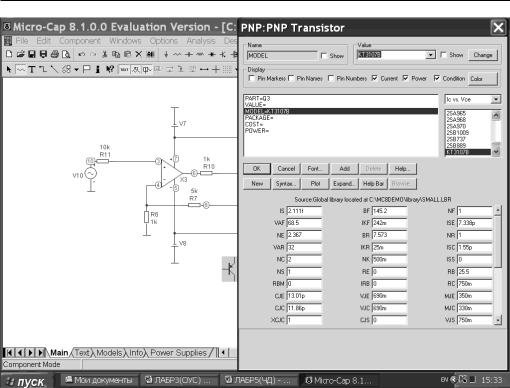The width and height of the screenshot is (510, 388).
Task: Uncheck the Condition display option
Action: point(437,78)
